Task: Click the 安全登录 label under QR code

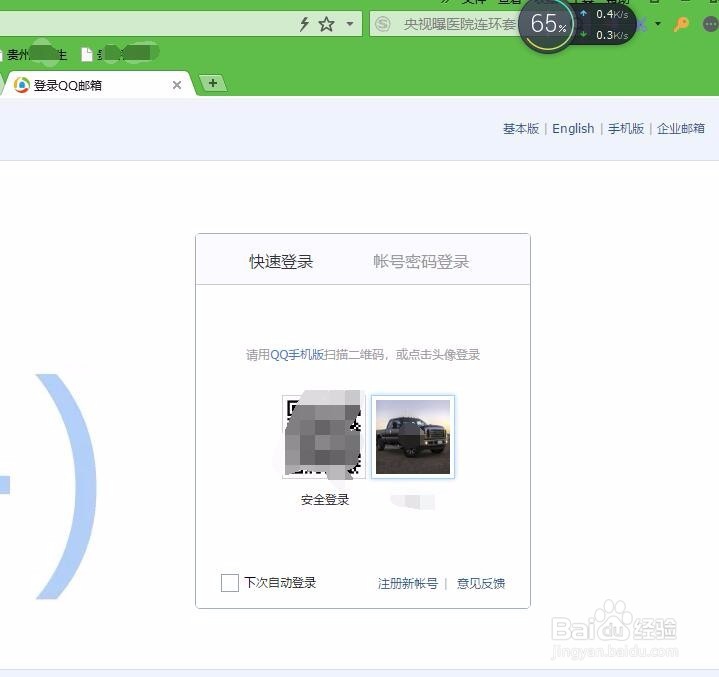Action: (325, 499)
